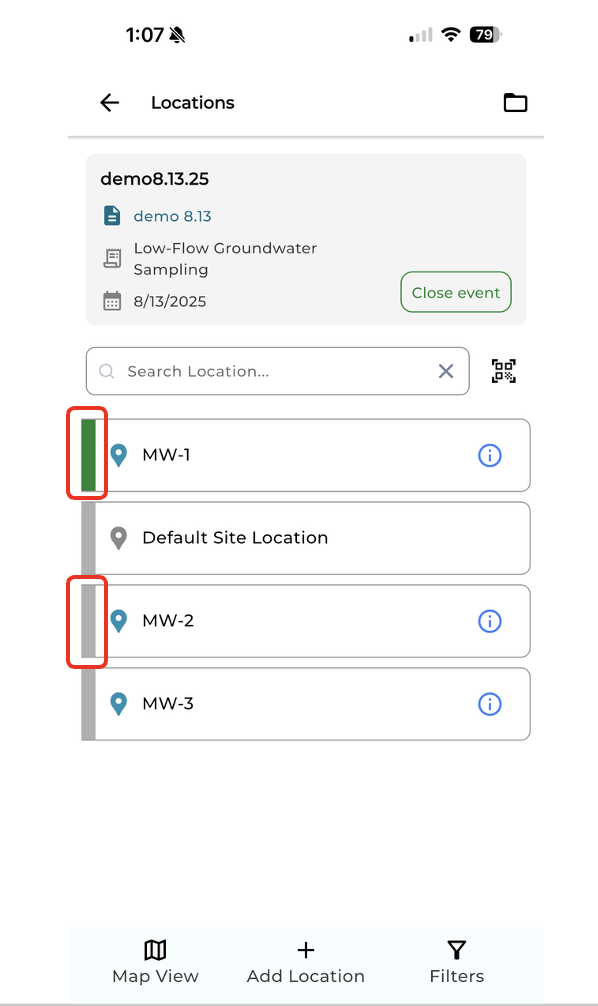This screenshot has width=598, height=1006.
Task: Clear the search field with X
Action: [x=446, y=371]
